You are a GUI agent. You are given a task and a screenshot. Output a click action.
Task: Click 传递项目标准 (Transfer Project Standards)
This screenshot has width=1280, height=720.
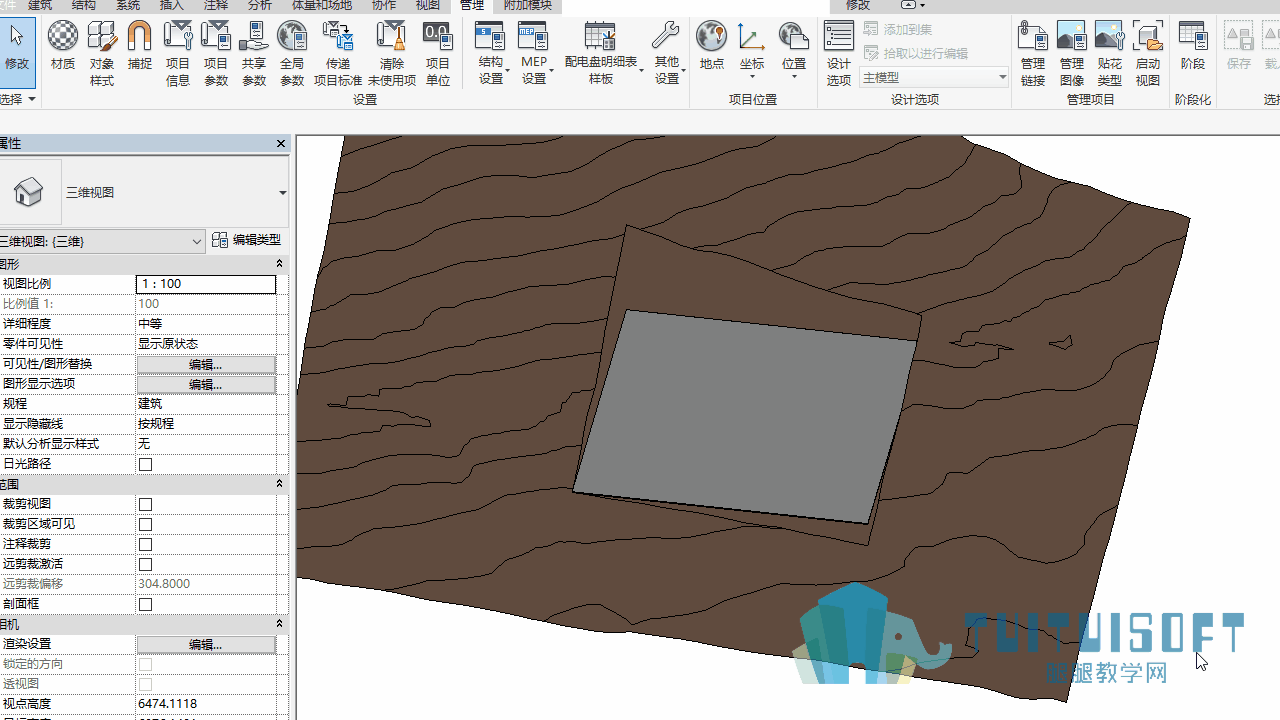pyautogui.click(x=338, y=54)
